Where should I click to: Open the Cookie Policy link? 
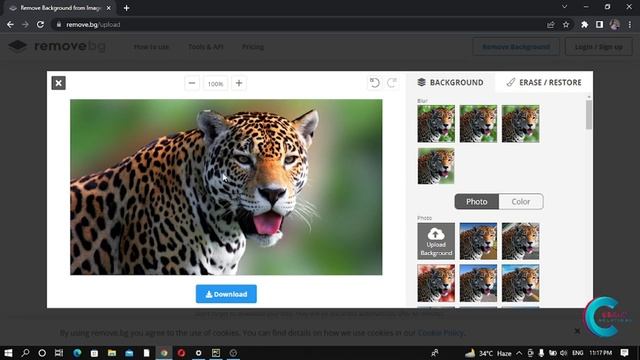tap(440, 333)
